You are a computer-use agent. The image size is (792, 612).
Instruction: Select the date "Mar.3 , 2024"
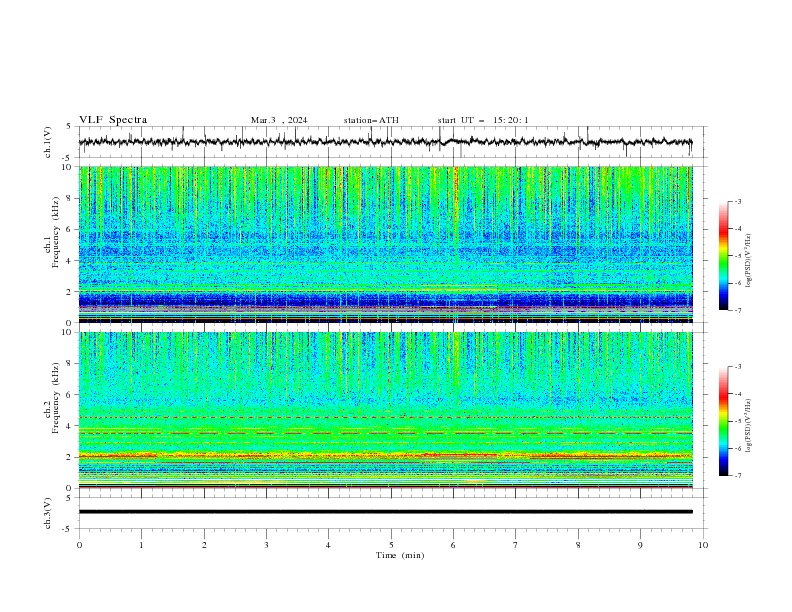click(x=279, y=120)
